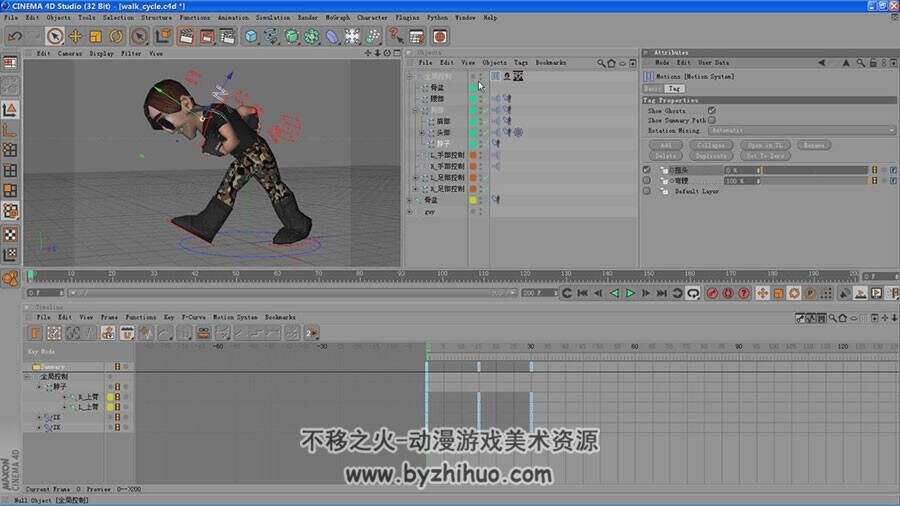Select the Rotate tool

tap(116, 37)
